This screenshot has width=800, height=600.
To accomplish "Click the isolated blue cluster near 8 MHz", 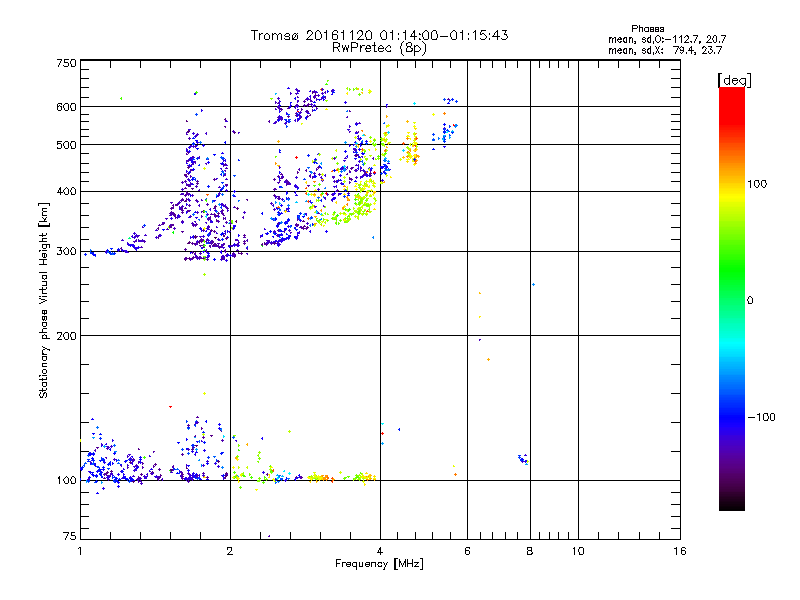I will click(523, 459).
